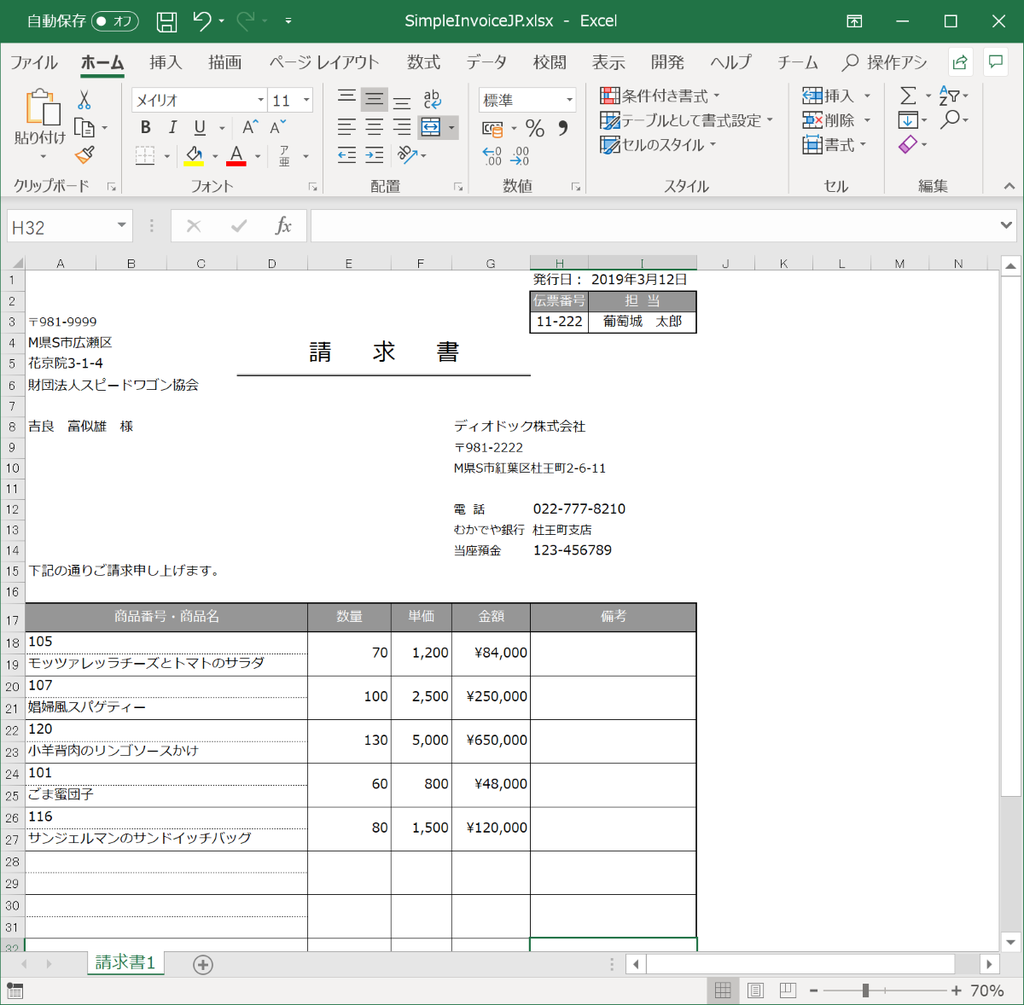Switch to the 数式 tab
This screenshot has height=1005, width=1024.
(423, 63)
